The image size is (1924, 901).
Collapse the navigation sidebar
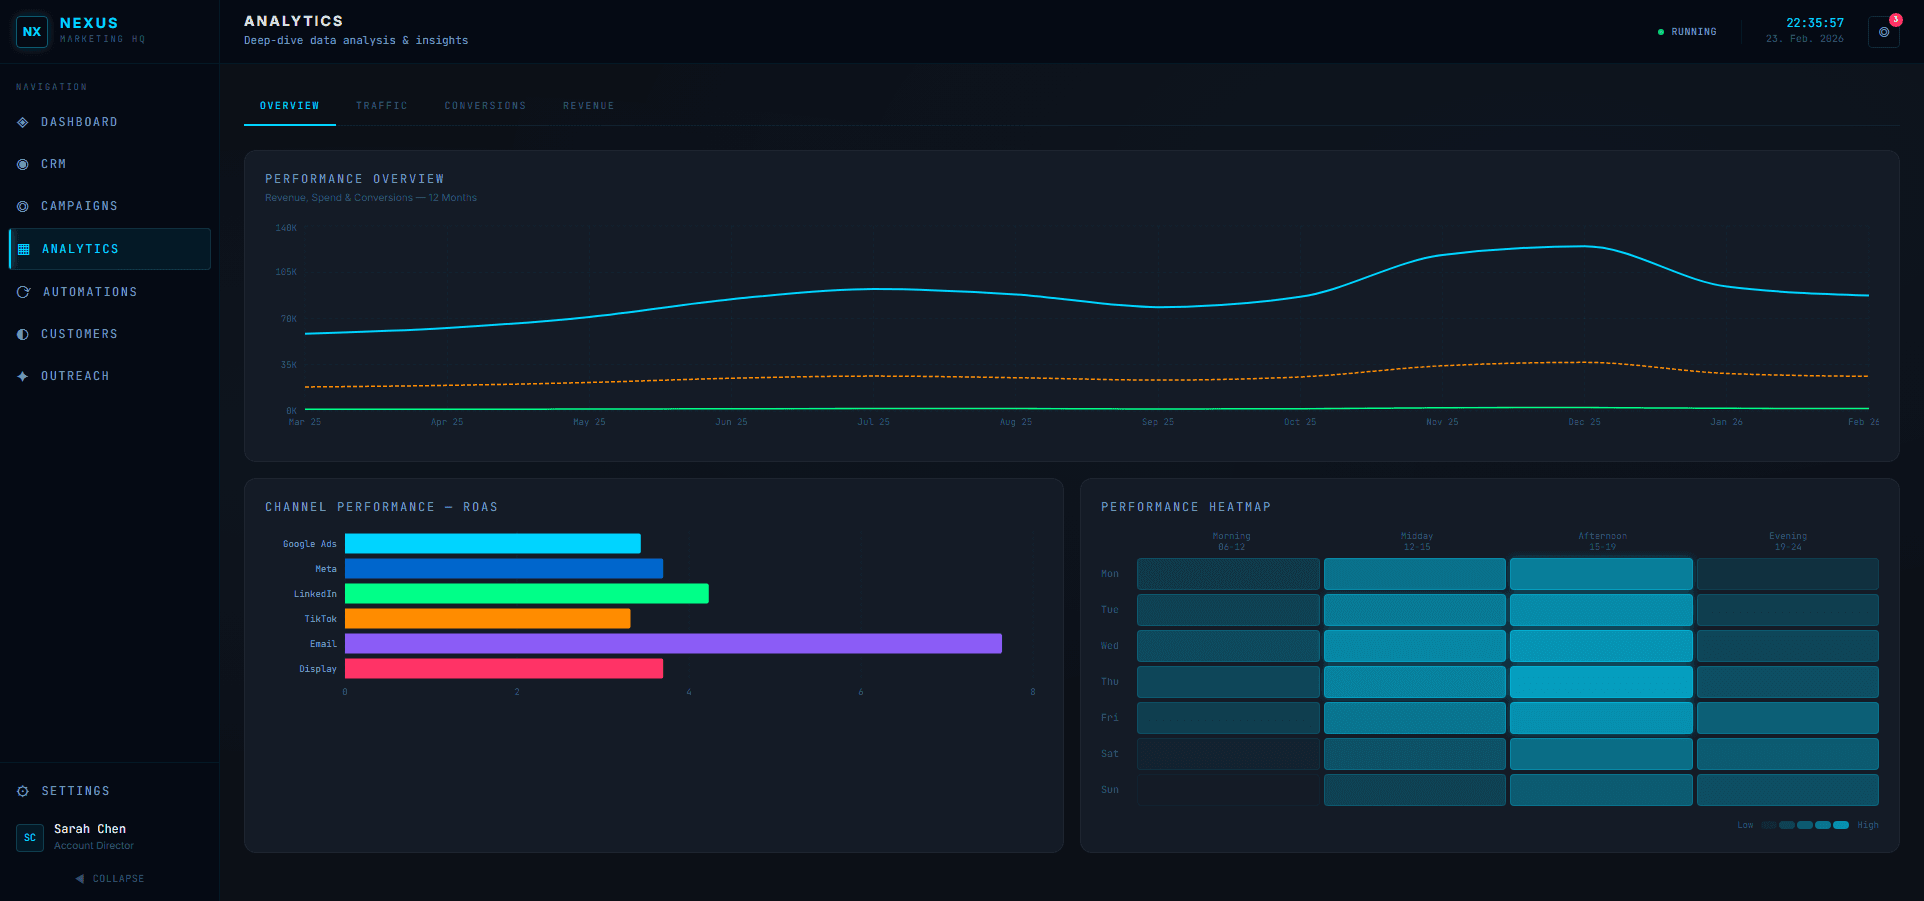click(110, 878)
